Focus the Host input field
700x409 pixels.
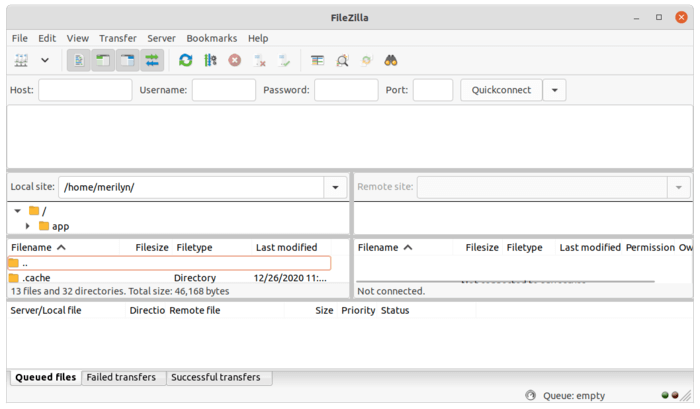tap(85, 90)
